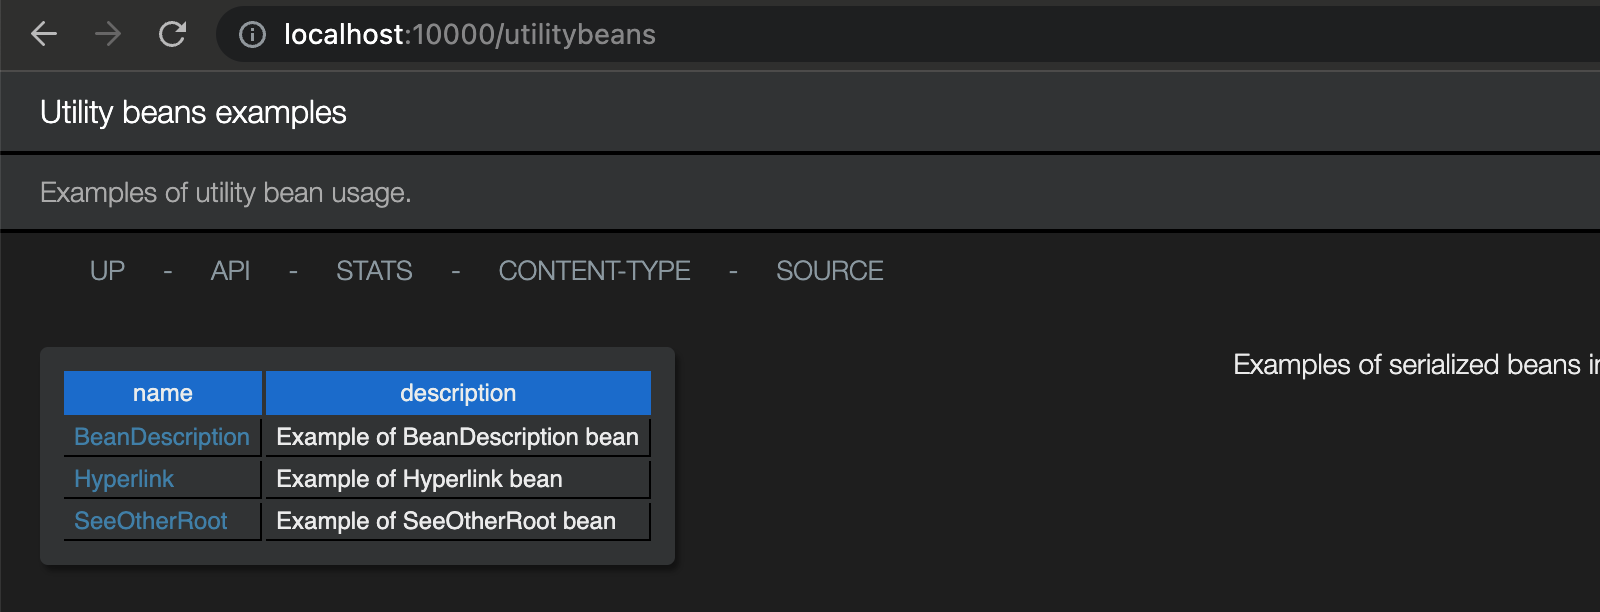Click the browser back navigation arrow
The image size is (1600, 612).
pyautogui.click(x=42, y=34)
